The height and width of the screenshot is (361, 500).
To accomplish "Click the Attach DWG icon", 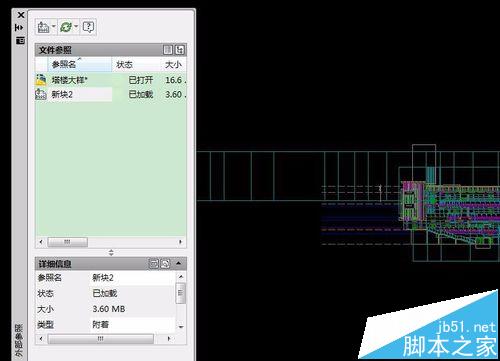I will click(43, 27).
